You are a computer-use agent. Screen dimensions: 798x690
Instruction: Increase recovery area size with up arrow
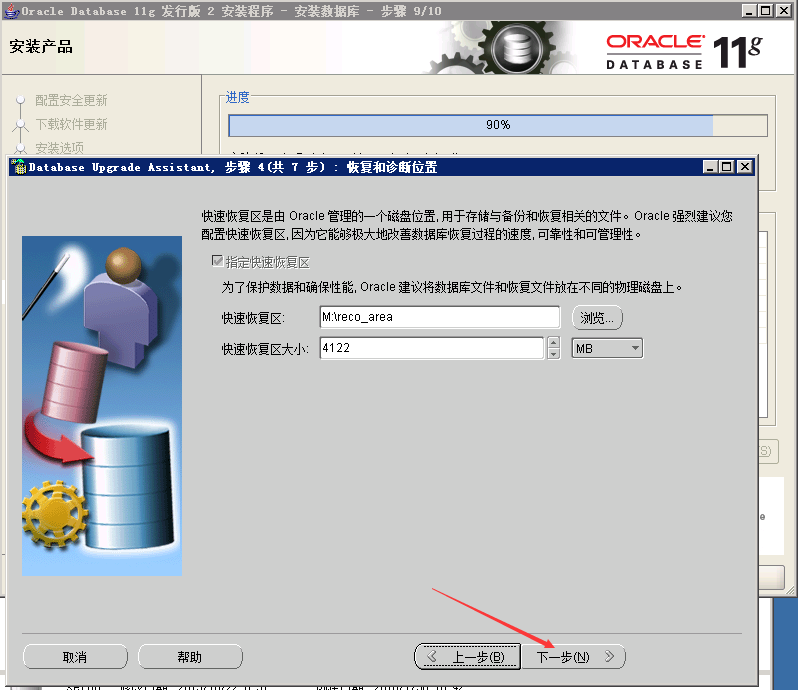(x=554, y=342)
